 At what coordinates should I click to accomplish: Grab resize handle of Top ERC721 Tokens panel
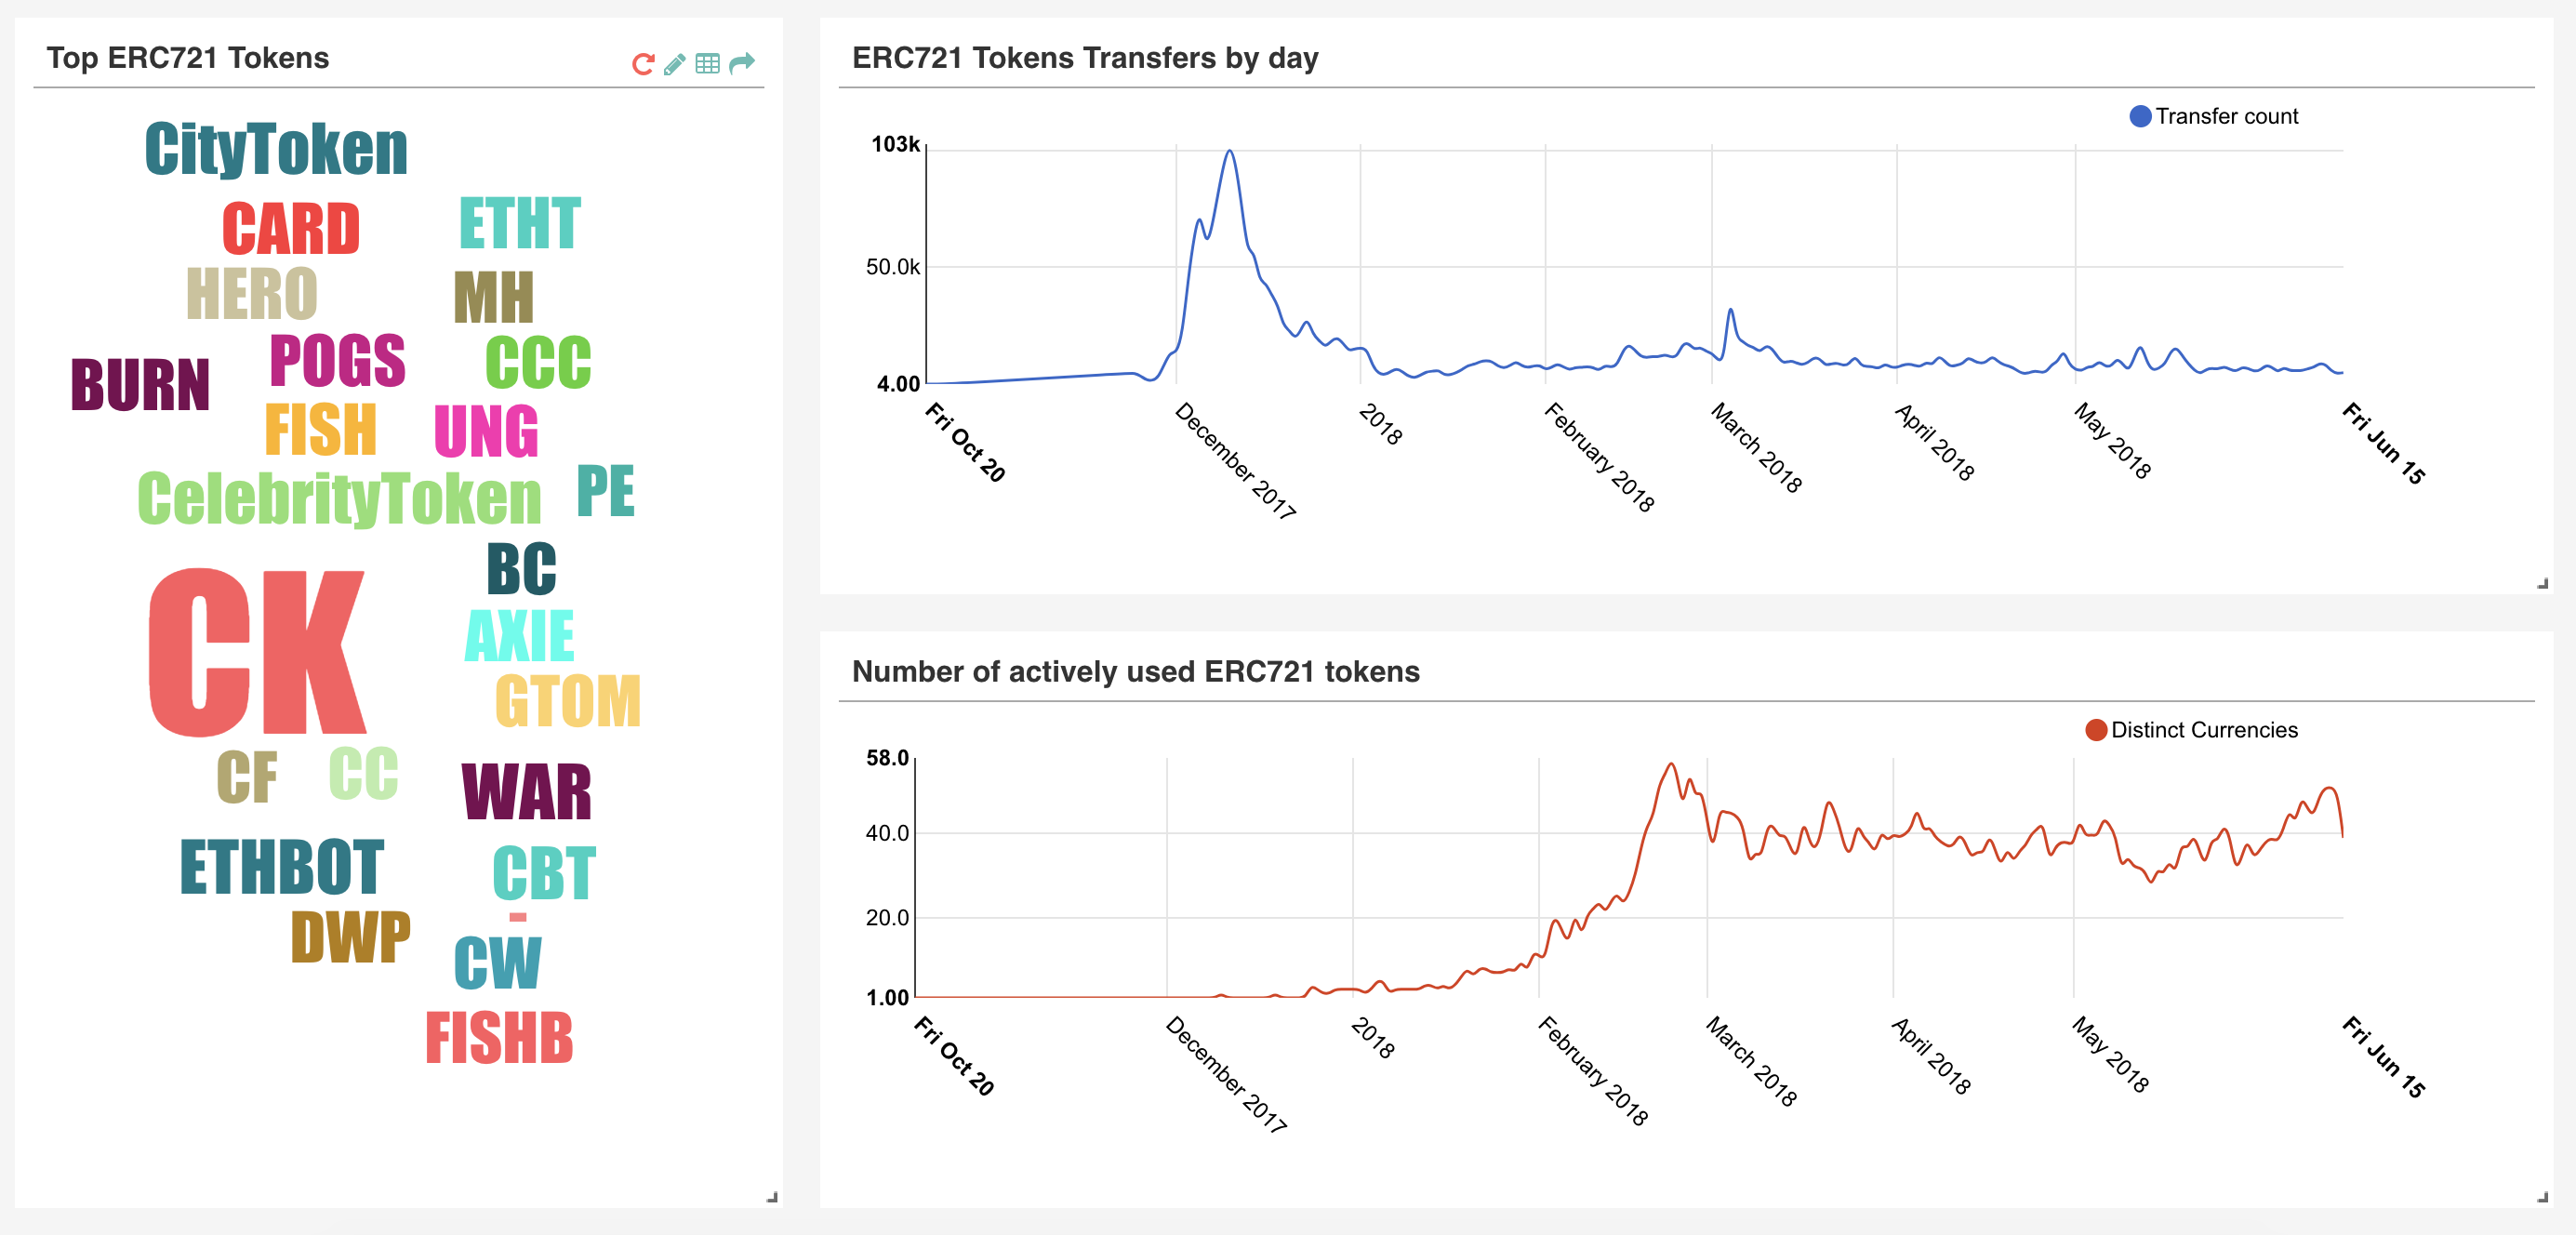pos(772,1197)
